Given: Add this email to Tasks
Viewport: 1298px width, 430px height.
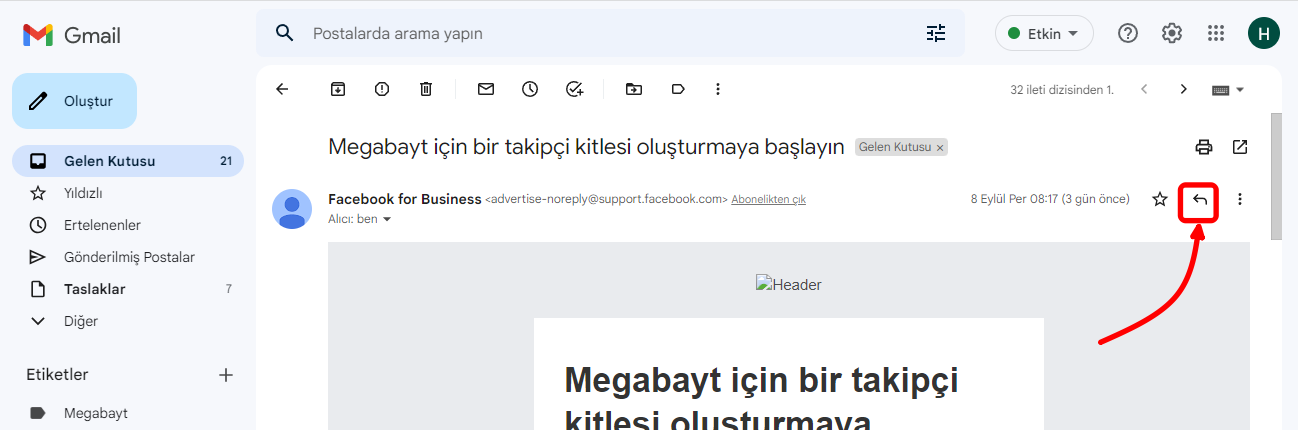Looking at the screenshot, I should coord(574,89).
